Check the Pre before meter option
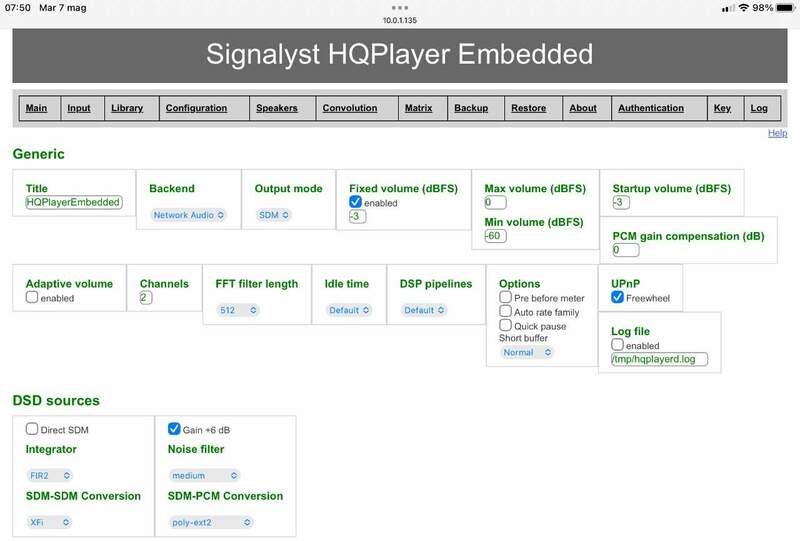 tap(505, 297)
